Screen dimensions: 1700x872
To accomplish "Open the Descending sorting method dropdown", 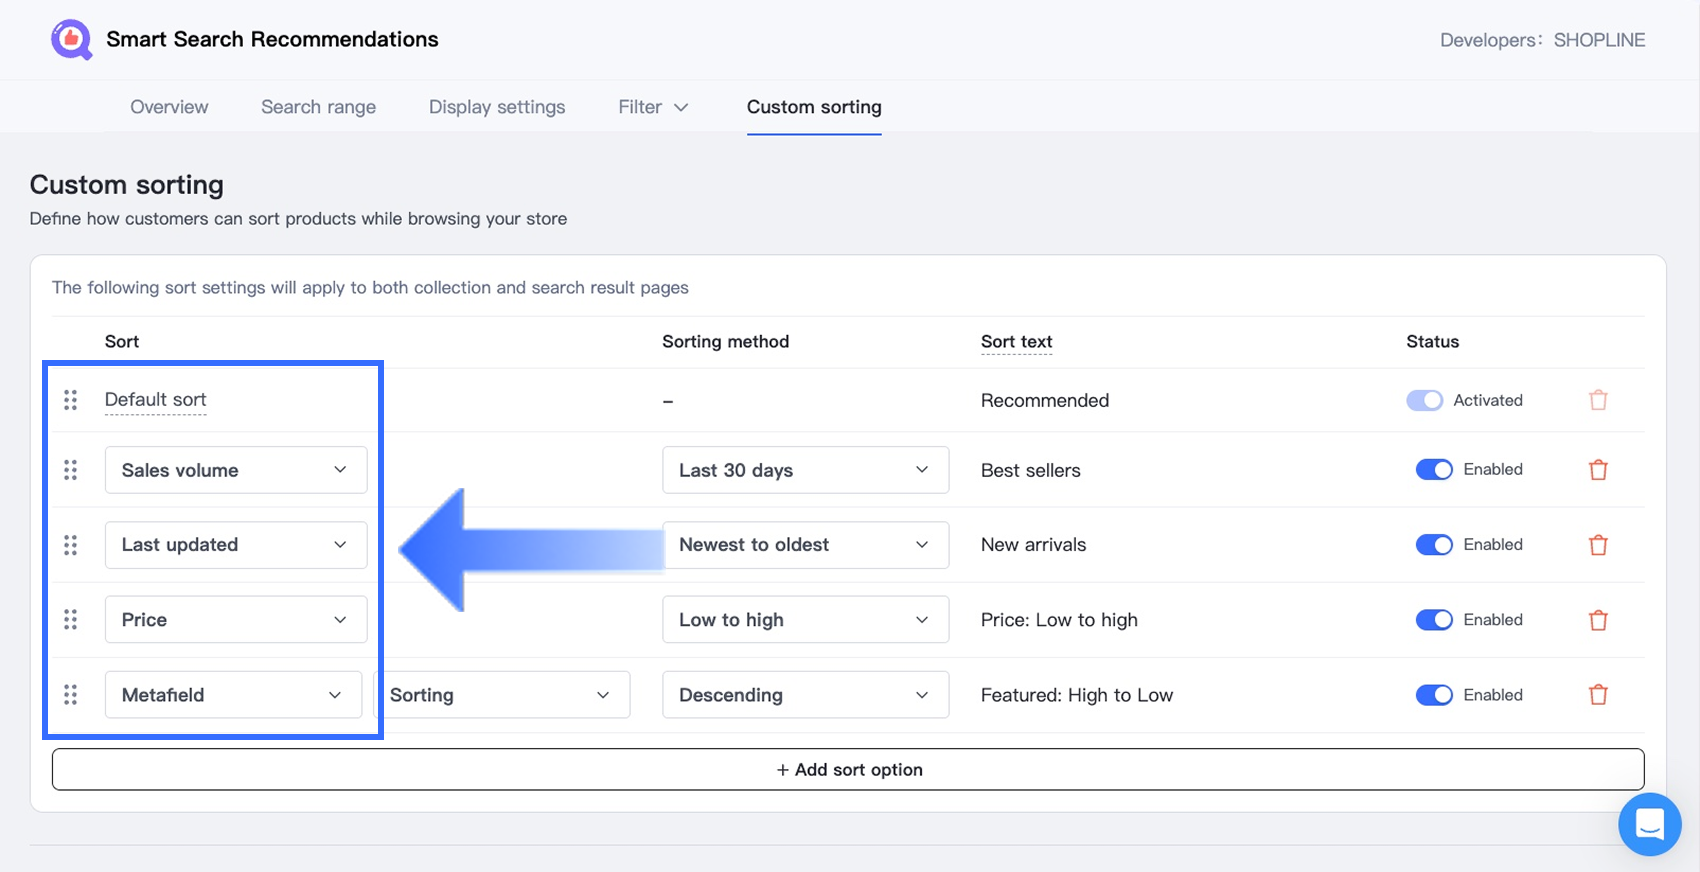I will coord(805,695).
